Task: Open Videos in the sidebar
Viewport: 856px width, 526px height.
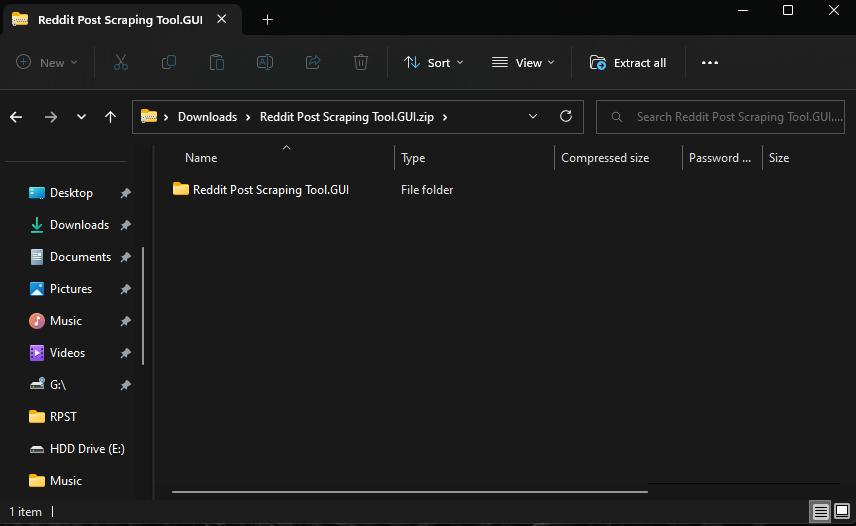Action: tap(67, 353)
